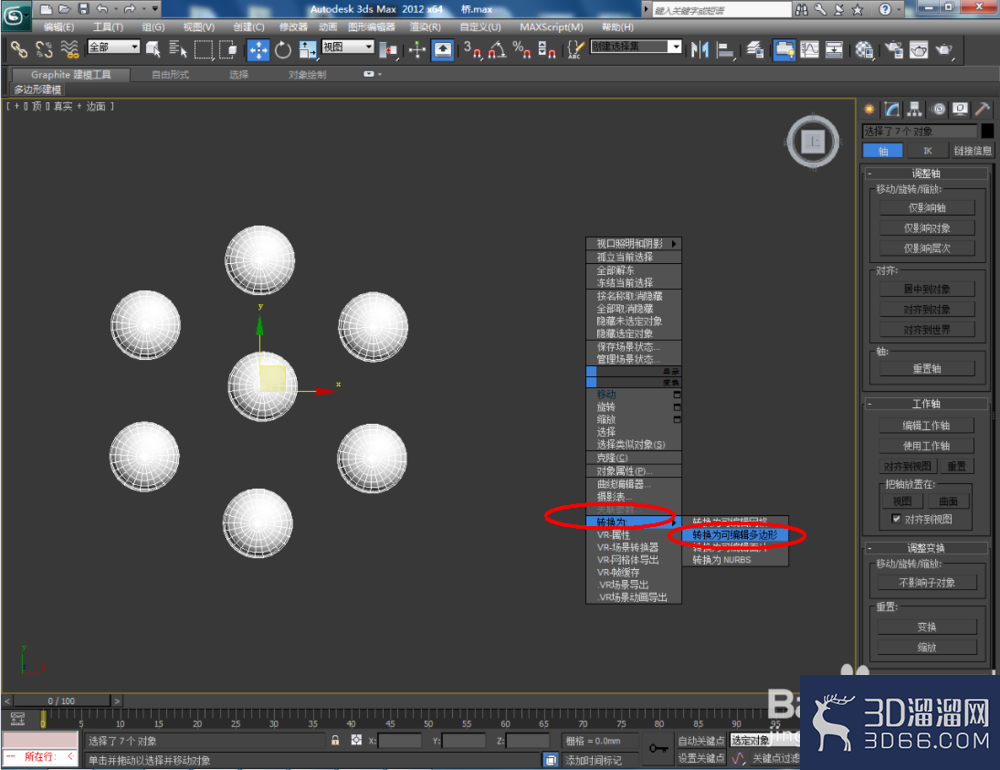Viewport: 1000px width, 770px height.
Task: Open the Curve Editor toolbar icon
Action: tap(809, 49)
